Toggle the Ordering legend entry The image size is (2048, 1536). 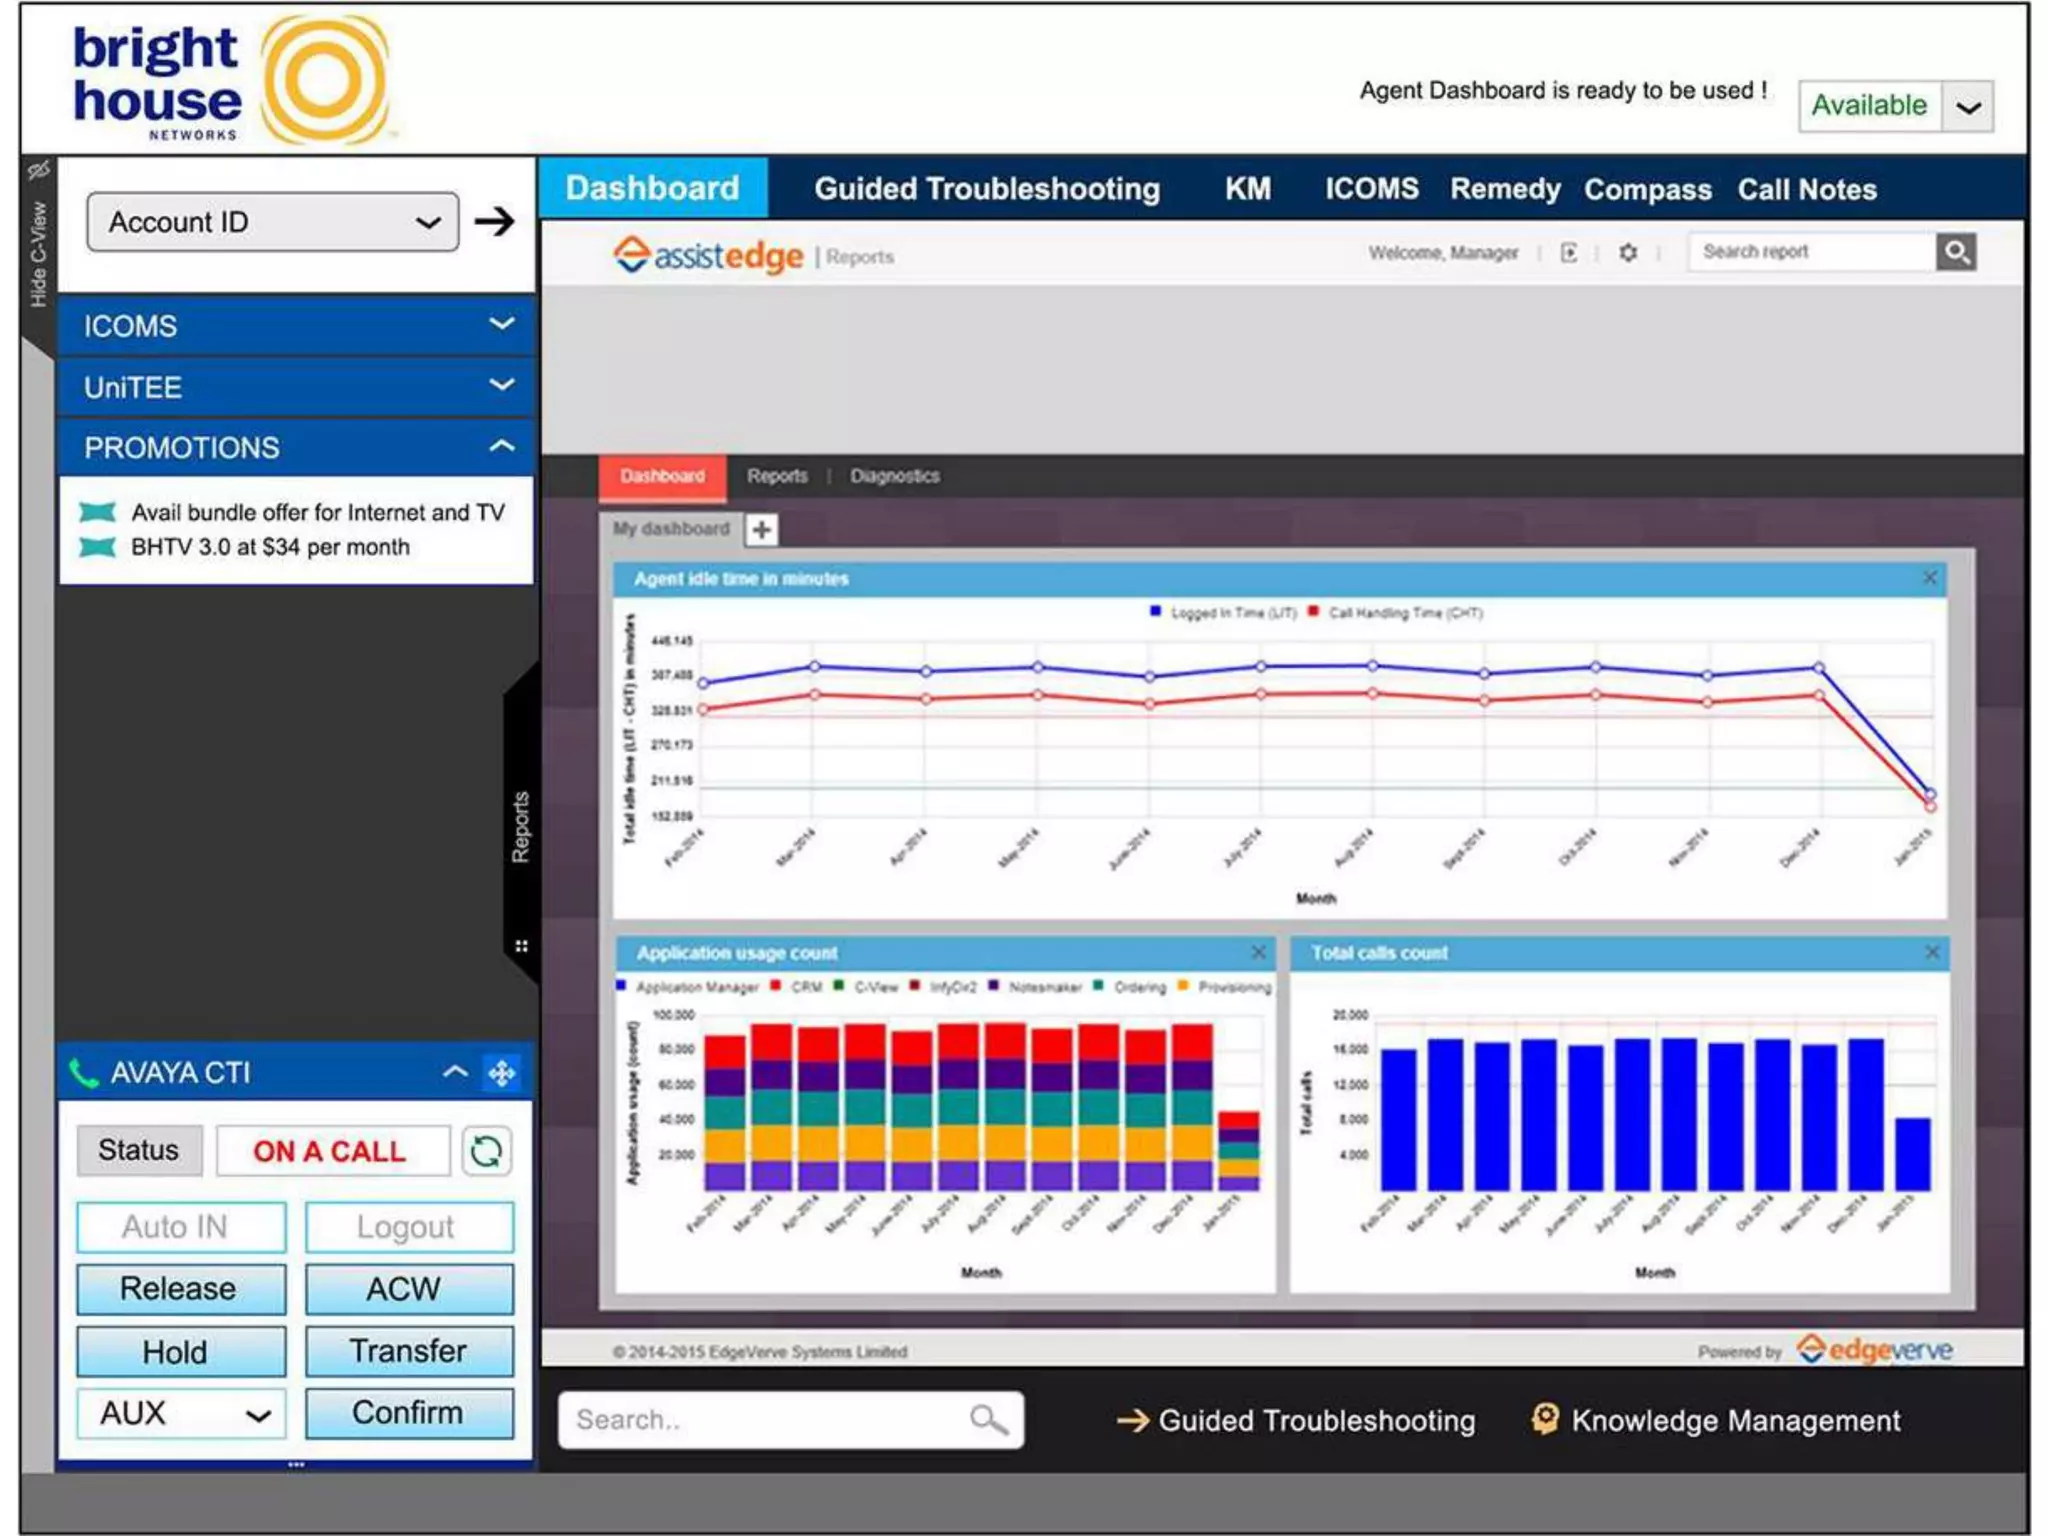pos(1130,987)
